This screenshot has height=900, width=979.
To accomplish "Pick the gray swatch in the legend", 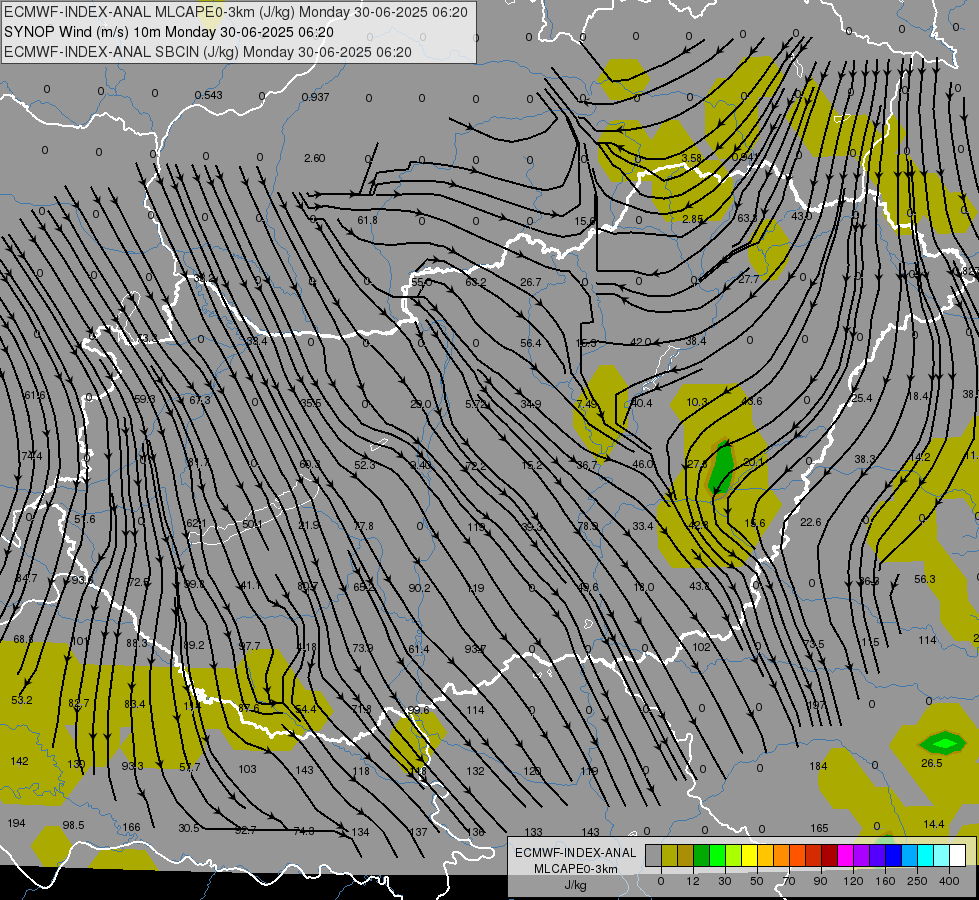I will pyautogui.click(x=654, y=855).
